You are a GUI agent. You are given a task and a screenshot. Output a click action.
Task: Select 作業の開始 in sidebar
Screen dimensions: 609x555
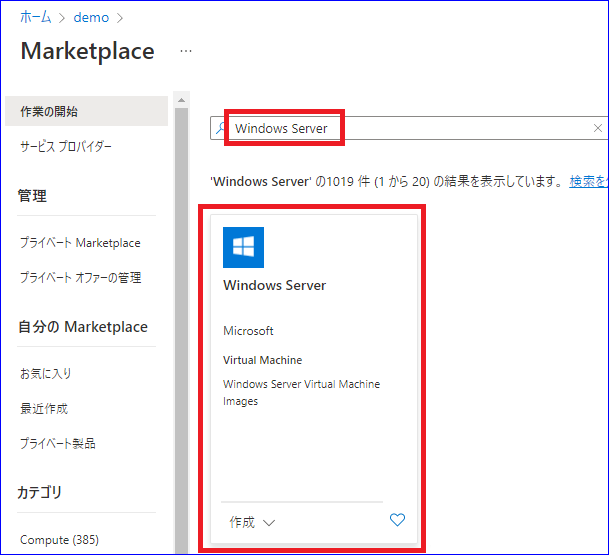coord(87,111)
